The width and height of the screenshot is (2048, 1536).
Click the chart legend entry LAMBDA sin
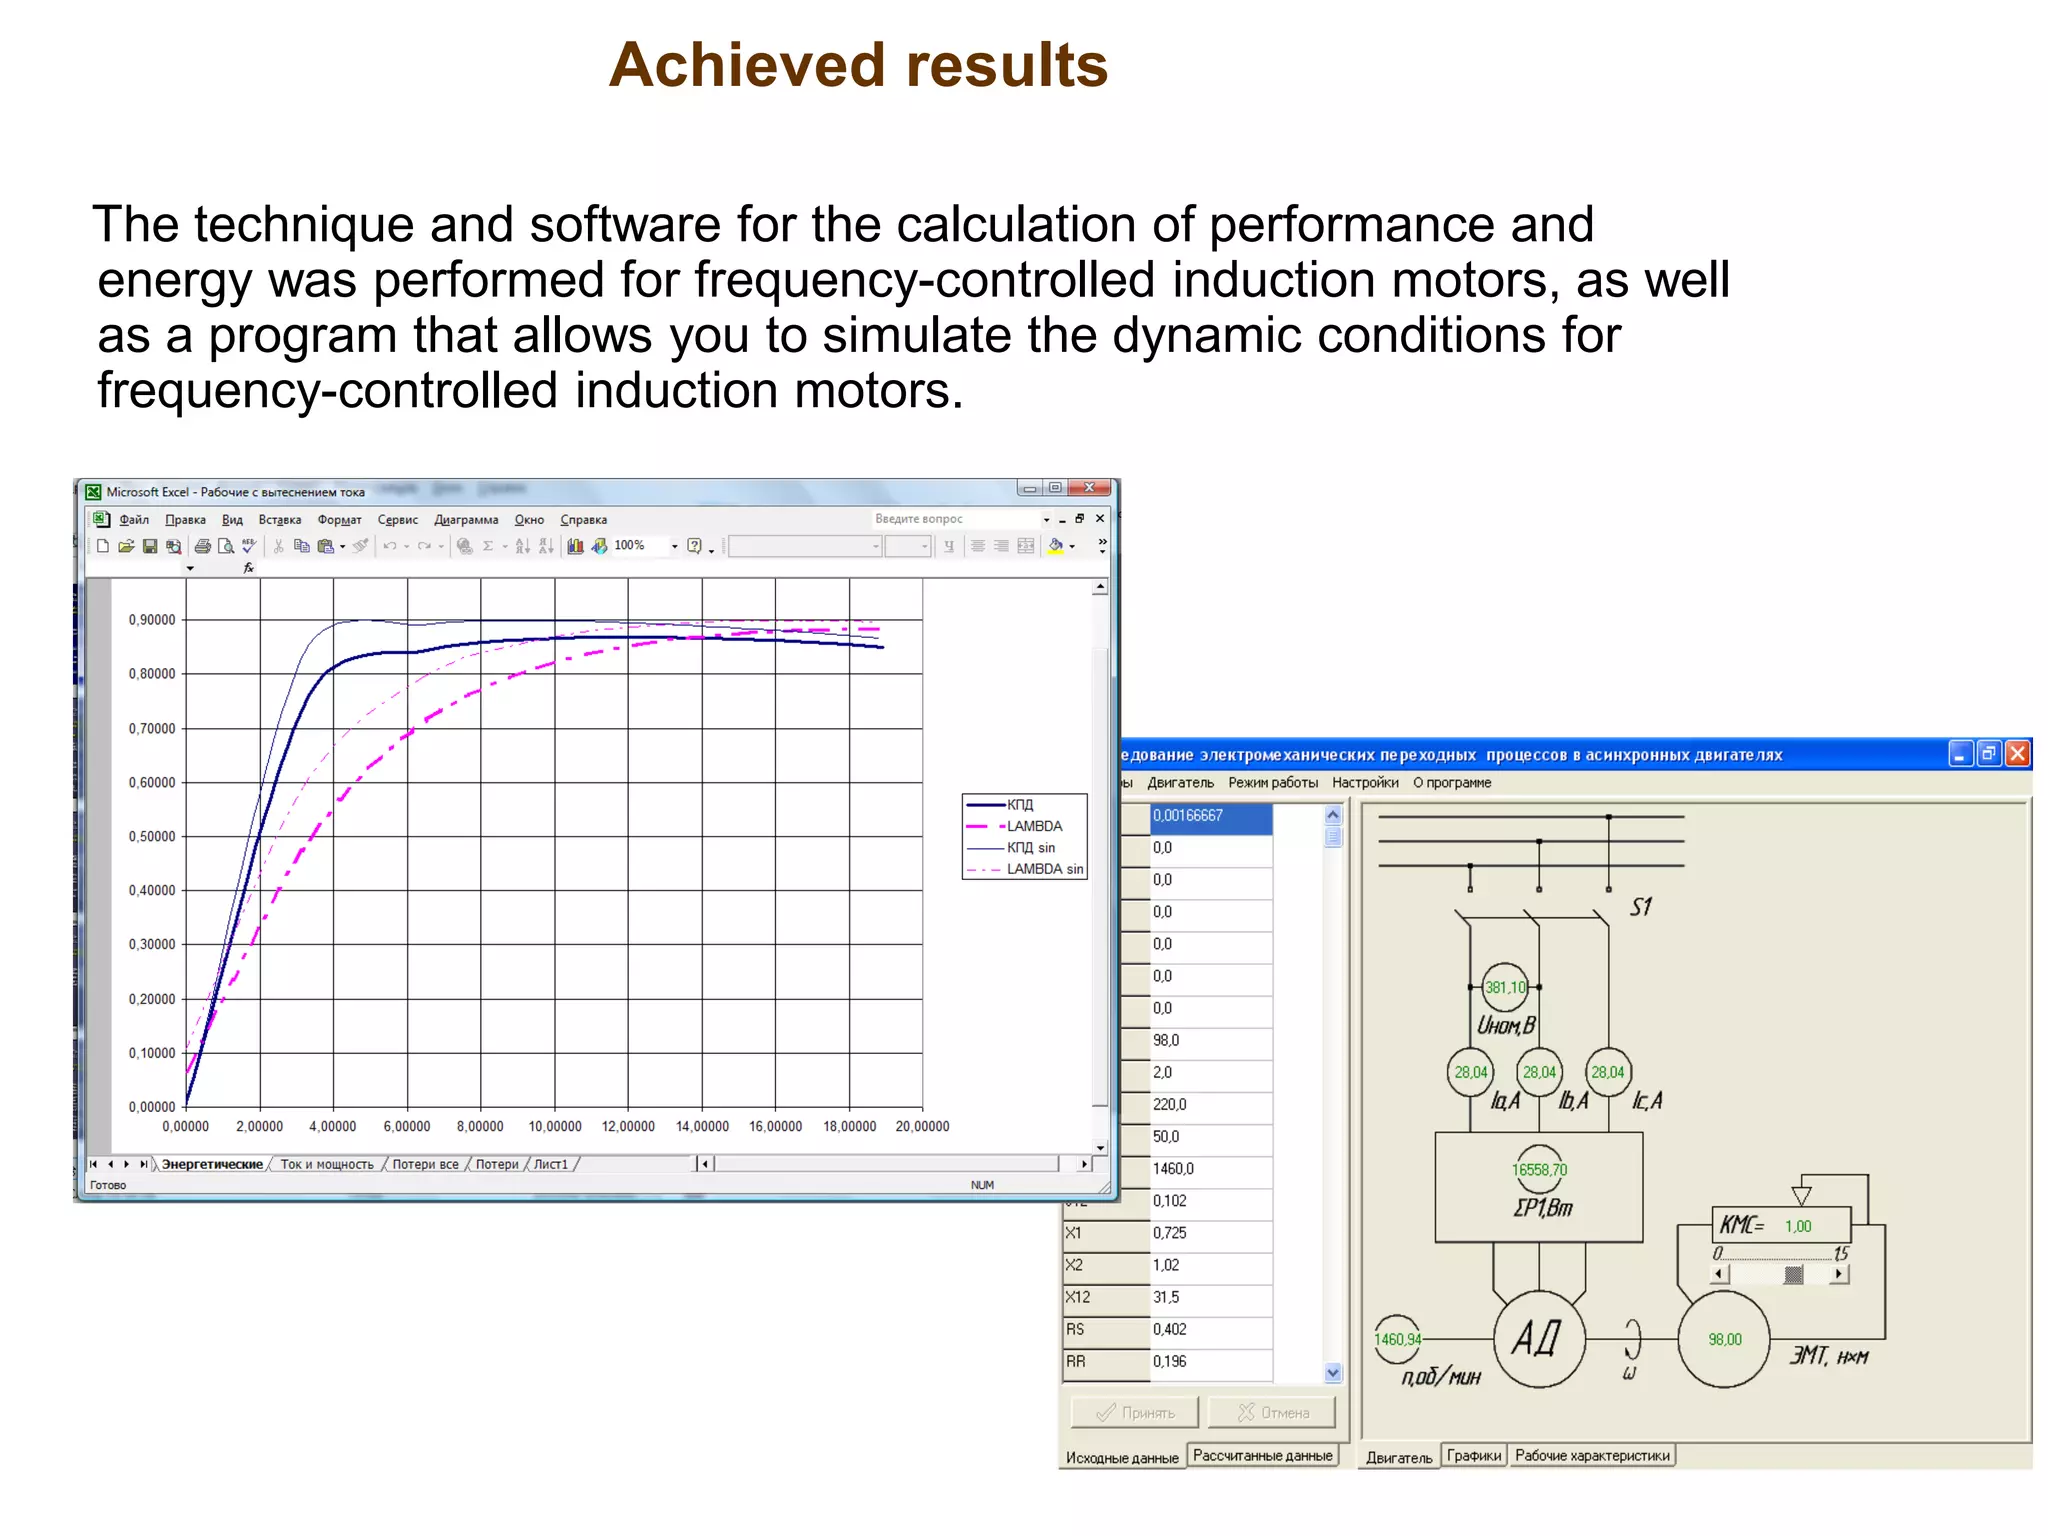pyautogui.click(x=1025, y=869)
